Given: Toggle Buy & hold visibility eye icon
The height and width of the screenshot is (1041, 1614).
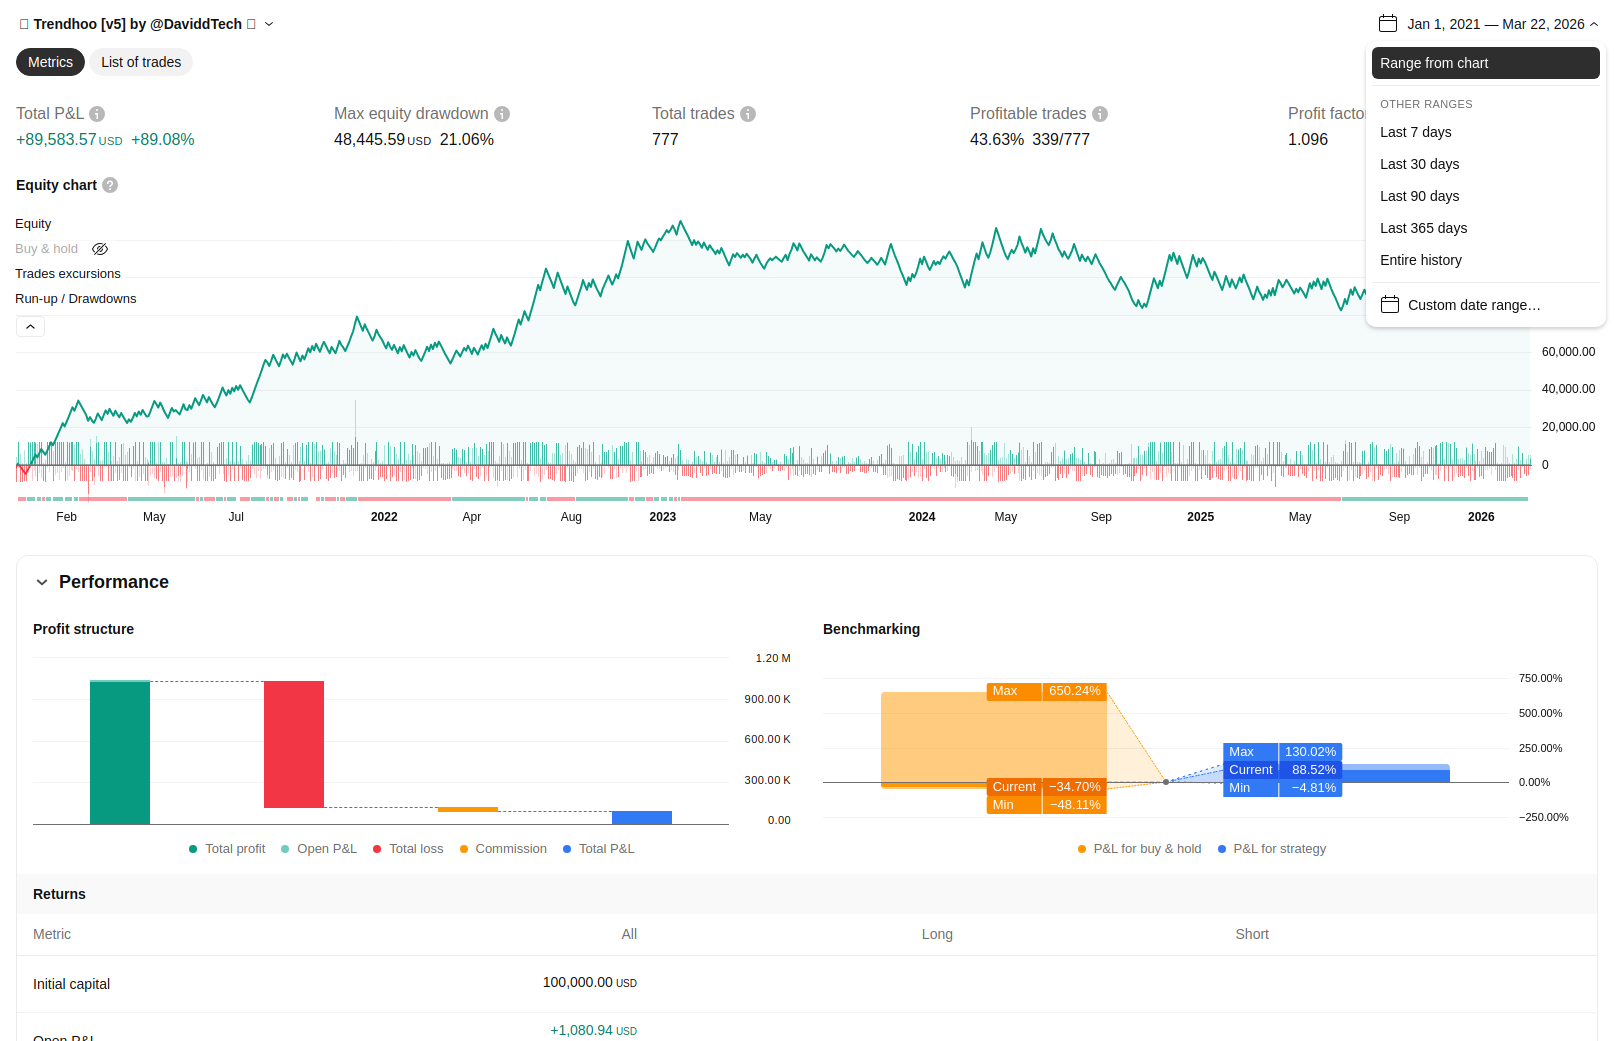Looking at the screenshot, I should pos(100,249).
